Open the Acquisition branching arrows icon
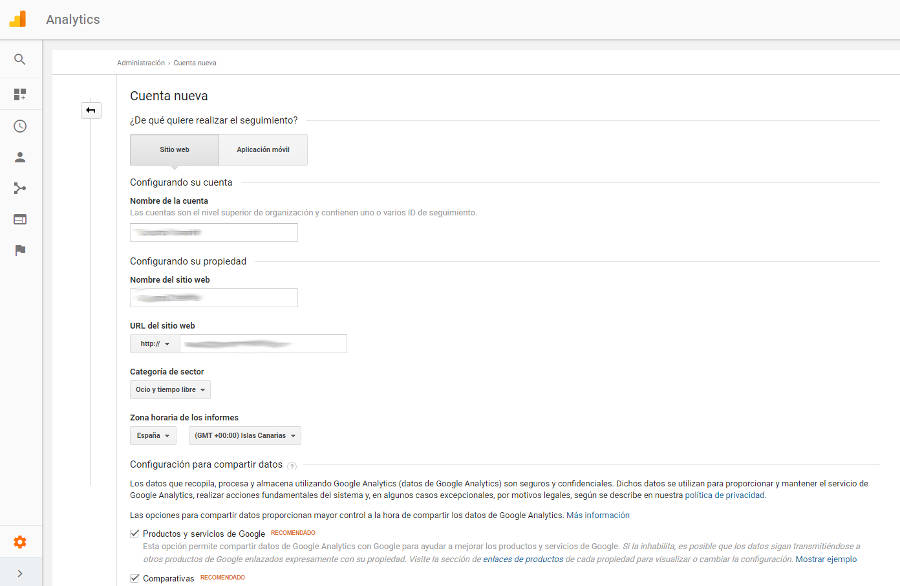The height and width of the screenshot is (586, 900). coord(20,188)
